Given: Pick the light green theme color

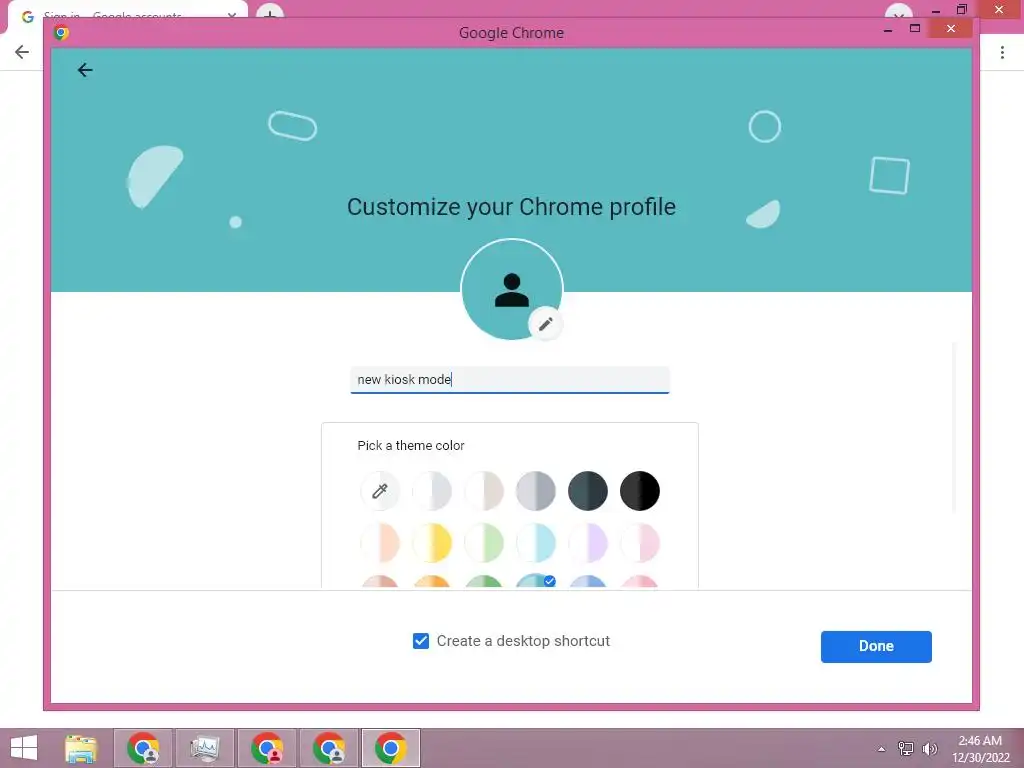Looking at the screenshot, I should (484, 543).
